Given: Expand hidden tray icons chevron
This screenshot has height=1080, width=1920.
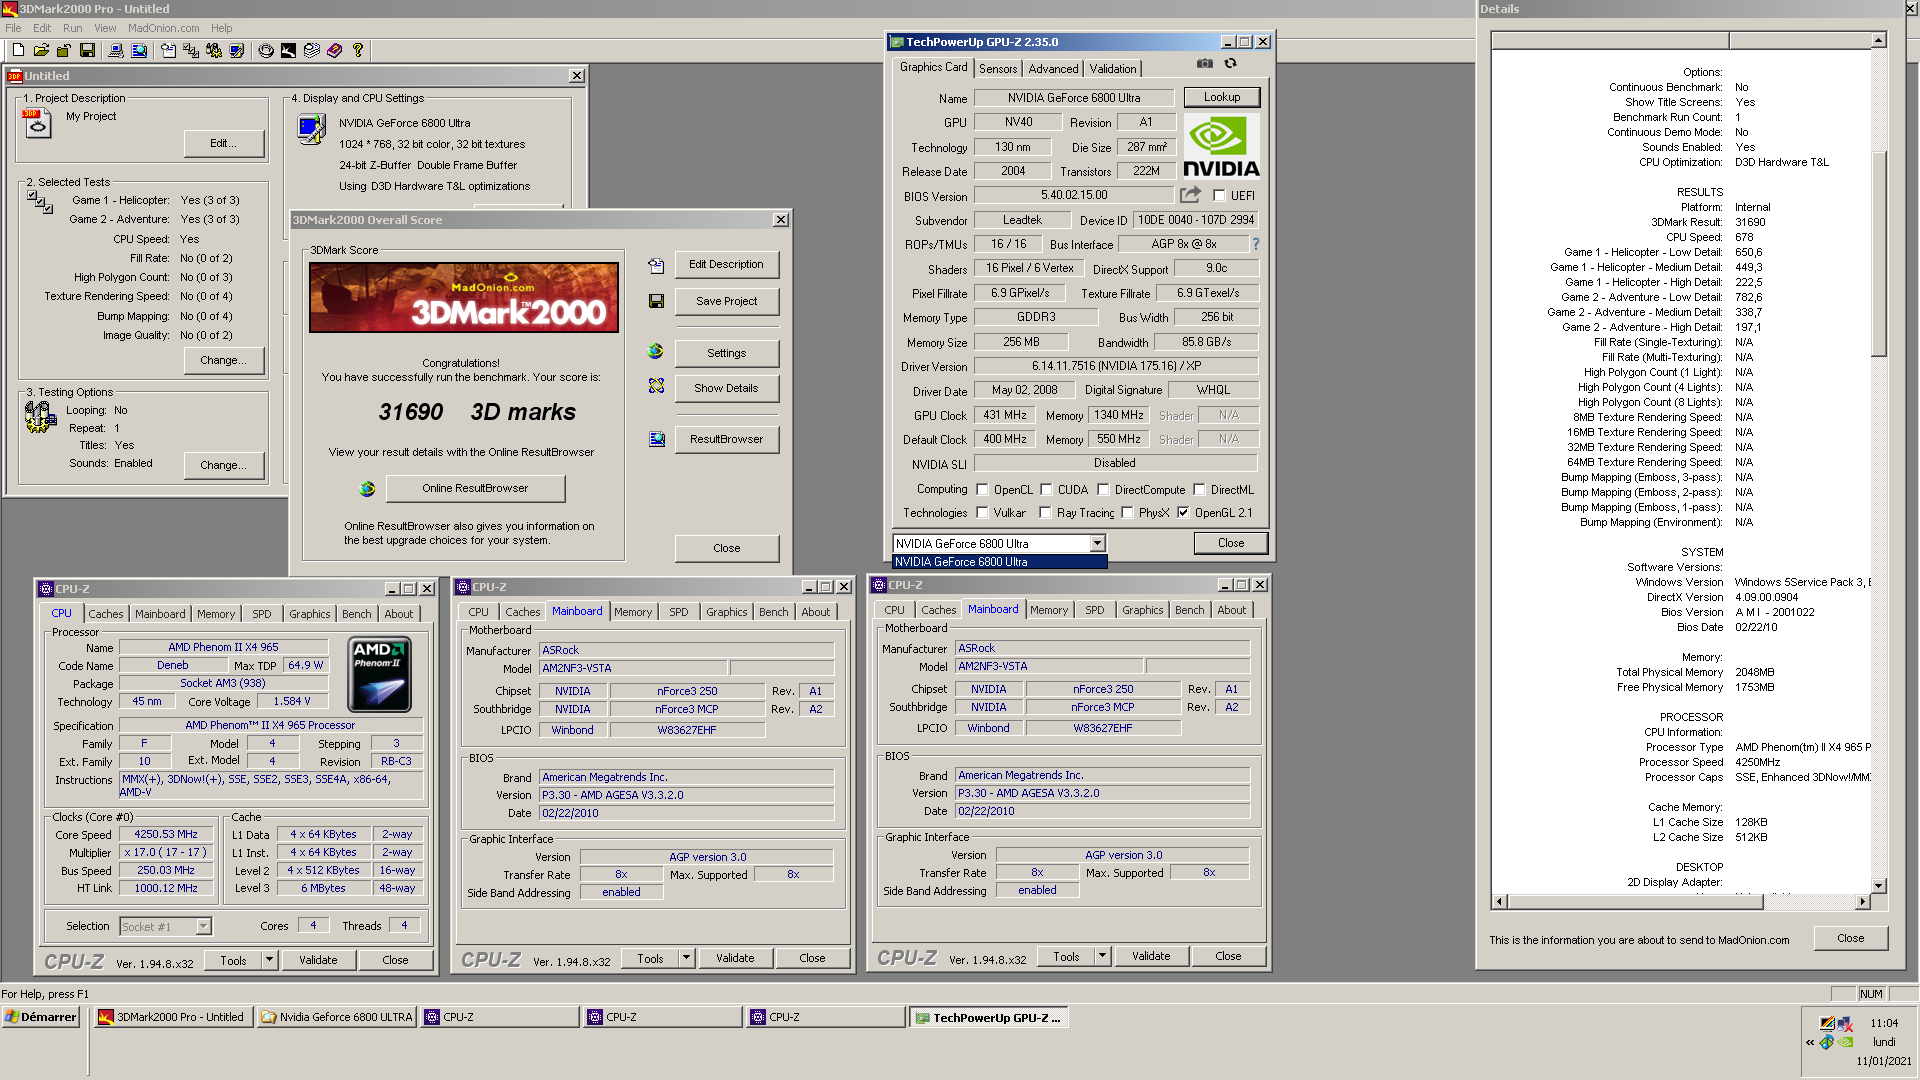Looking at the screenshot, I should coord(1809,1043).
